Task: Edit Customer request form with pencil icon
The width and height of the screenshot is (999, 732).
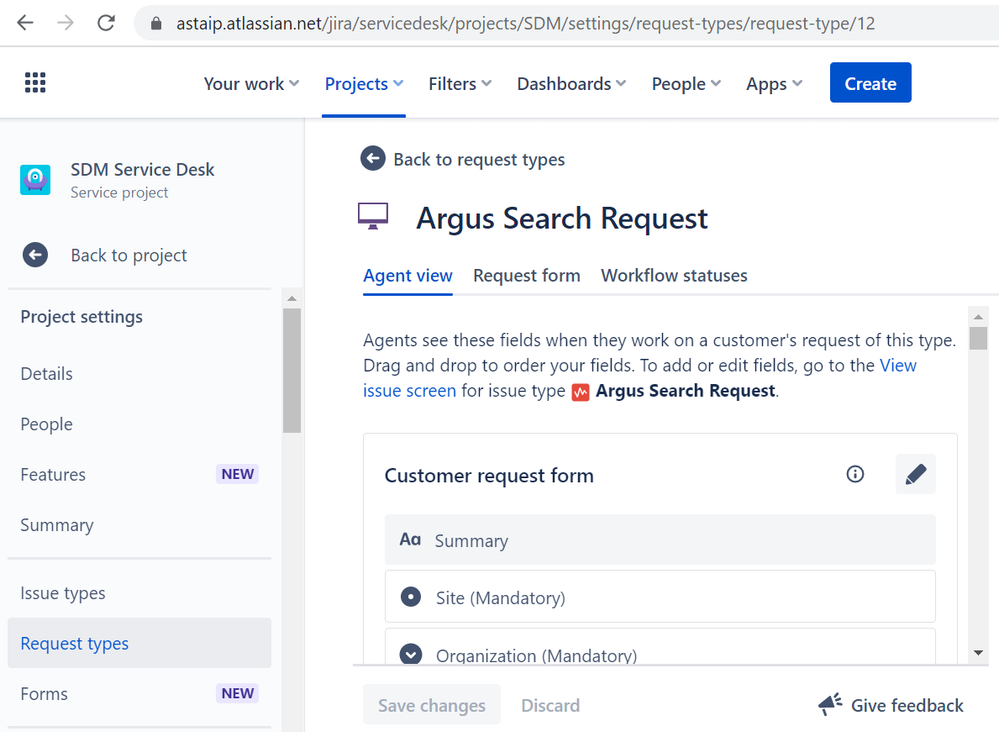Action: point(916,474)
